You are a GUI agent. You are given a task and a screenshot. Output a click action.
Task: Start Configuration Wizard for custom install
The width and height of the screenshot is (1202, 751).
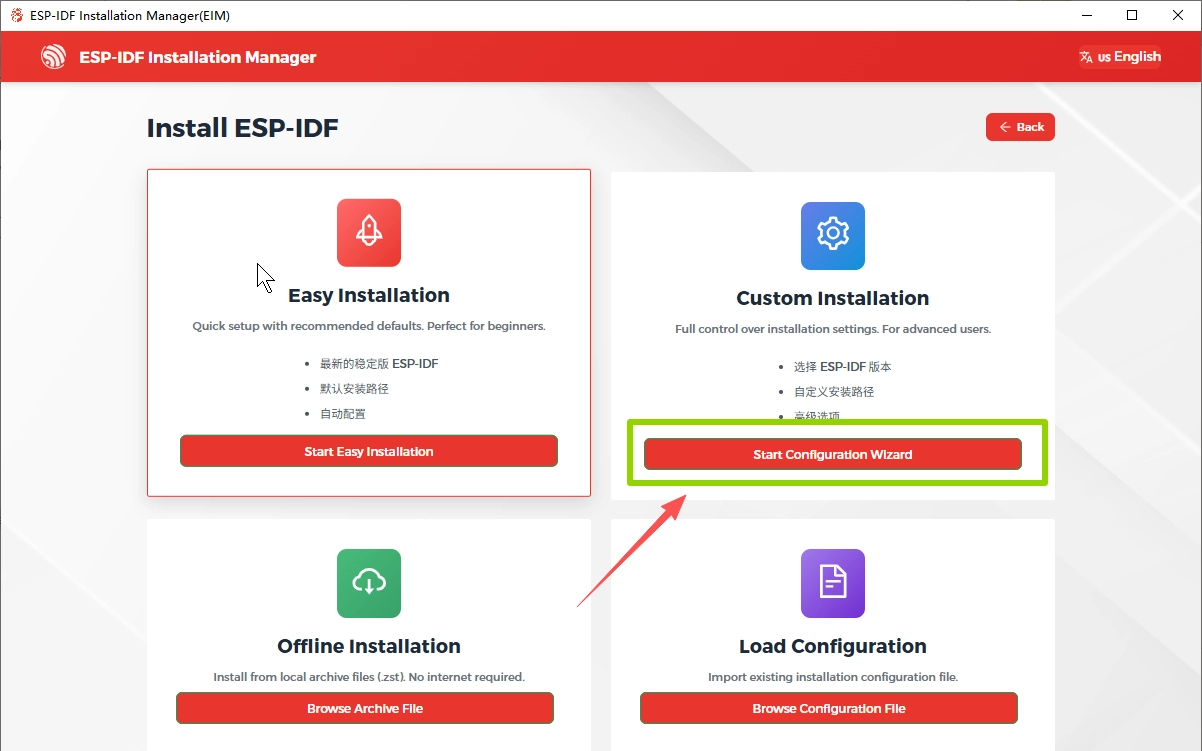tap(833, 454)
